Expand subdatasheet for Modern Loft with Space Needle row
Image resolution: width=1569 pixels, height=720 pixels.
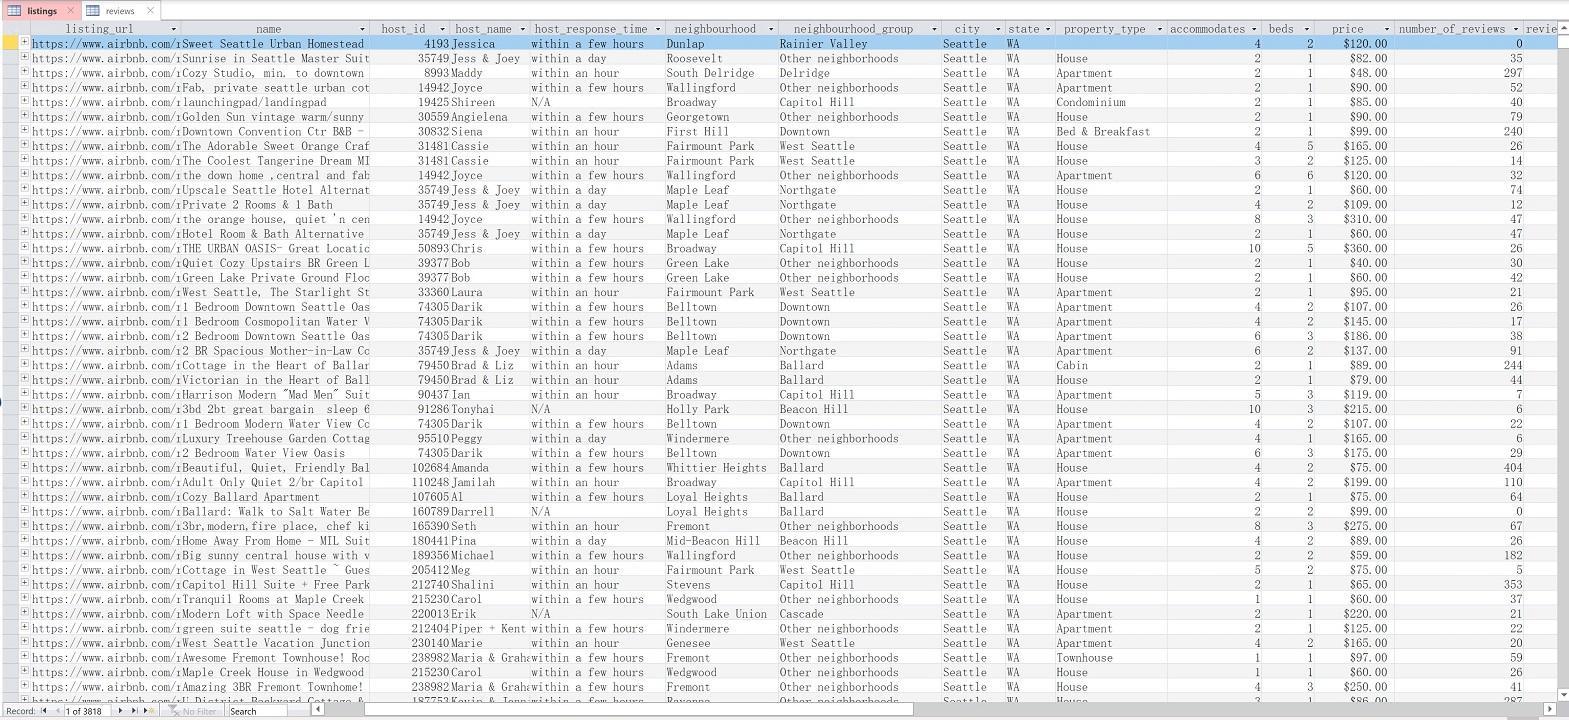[24, 614]
